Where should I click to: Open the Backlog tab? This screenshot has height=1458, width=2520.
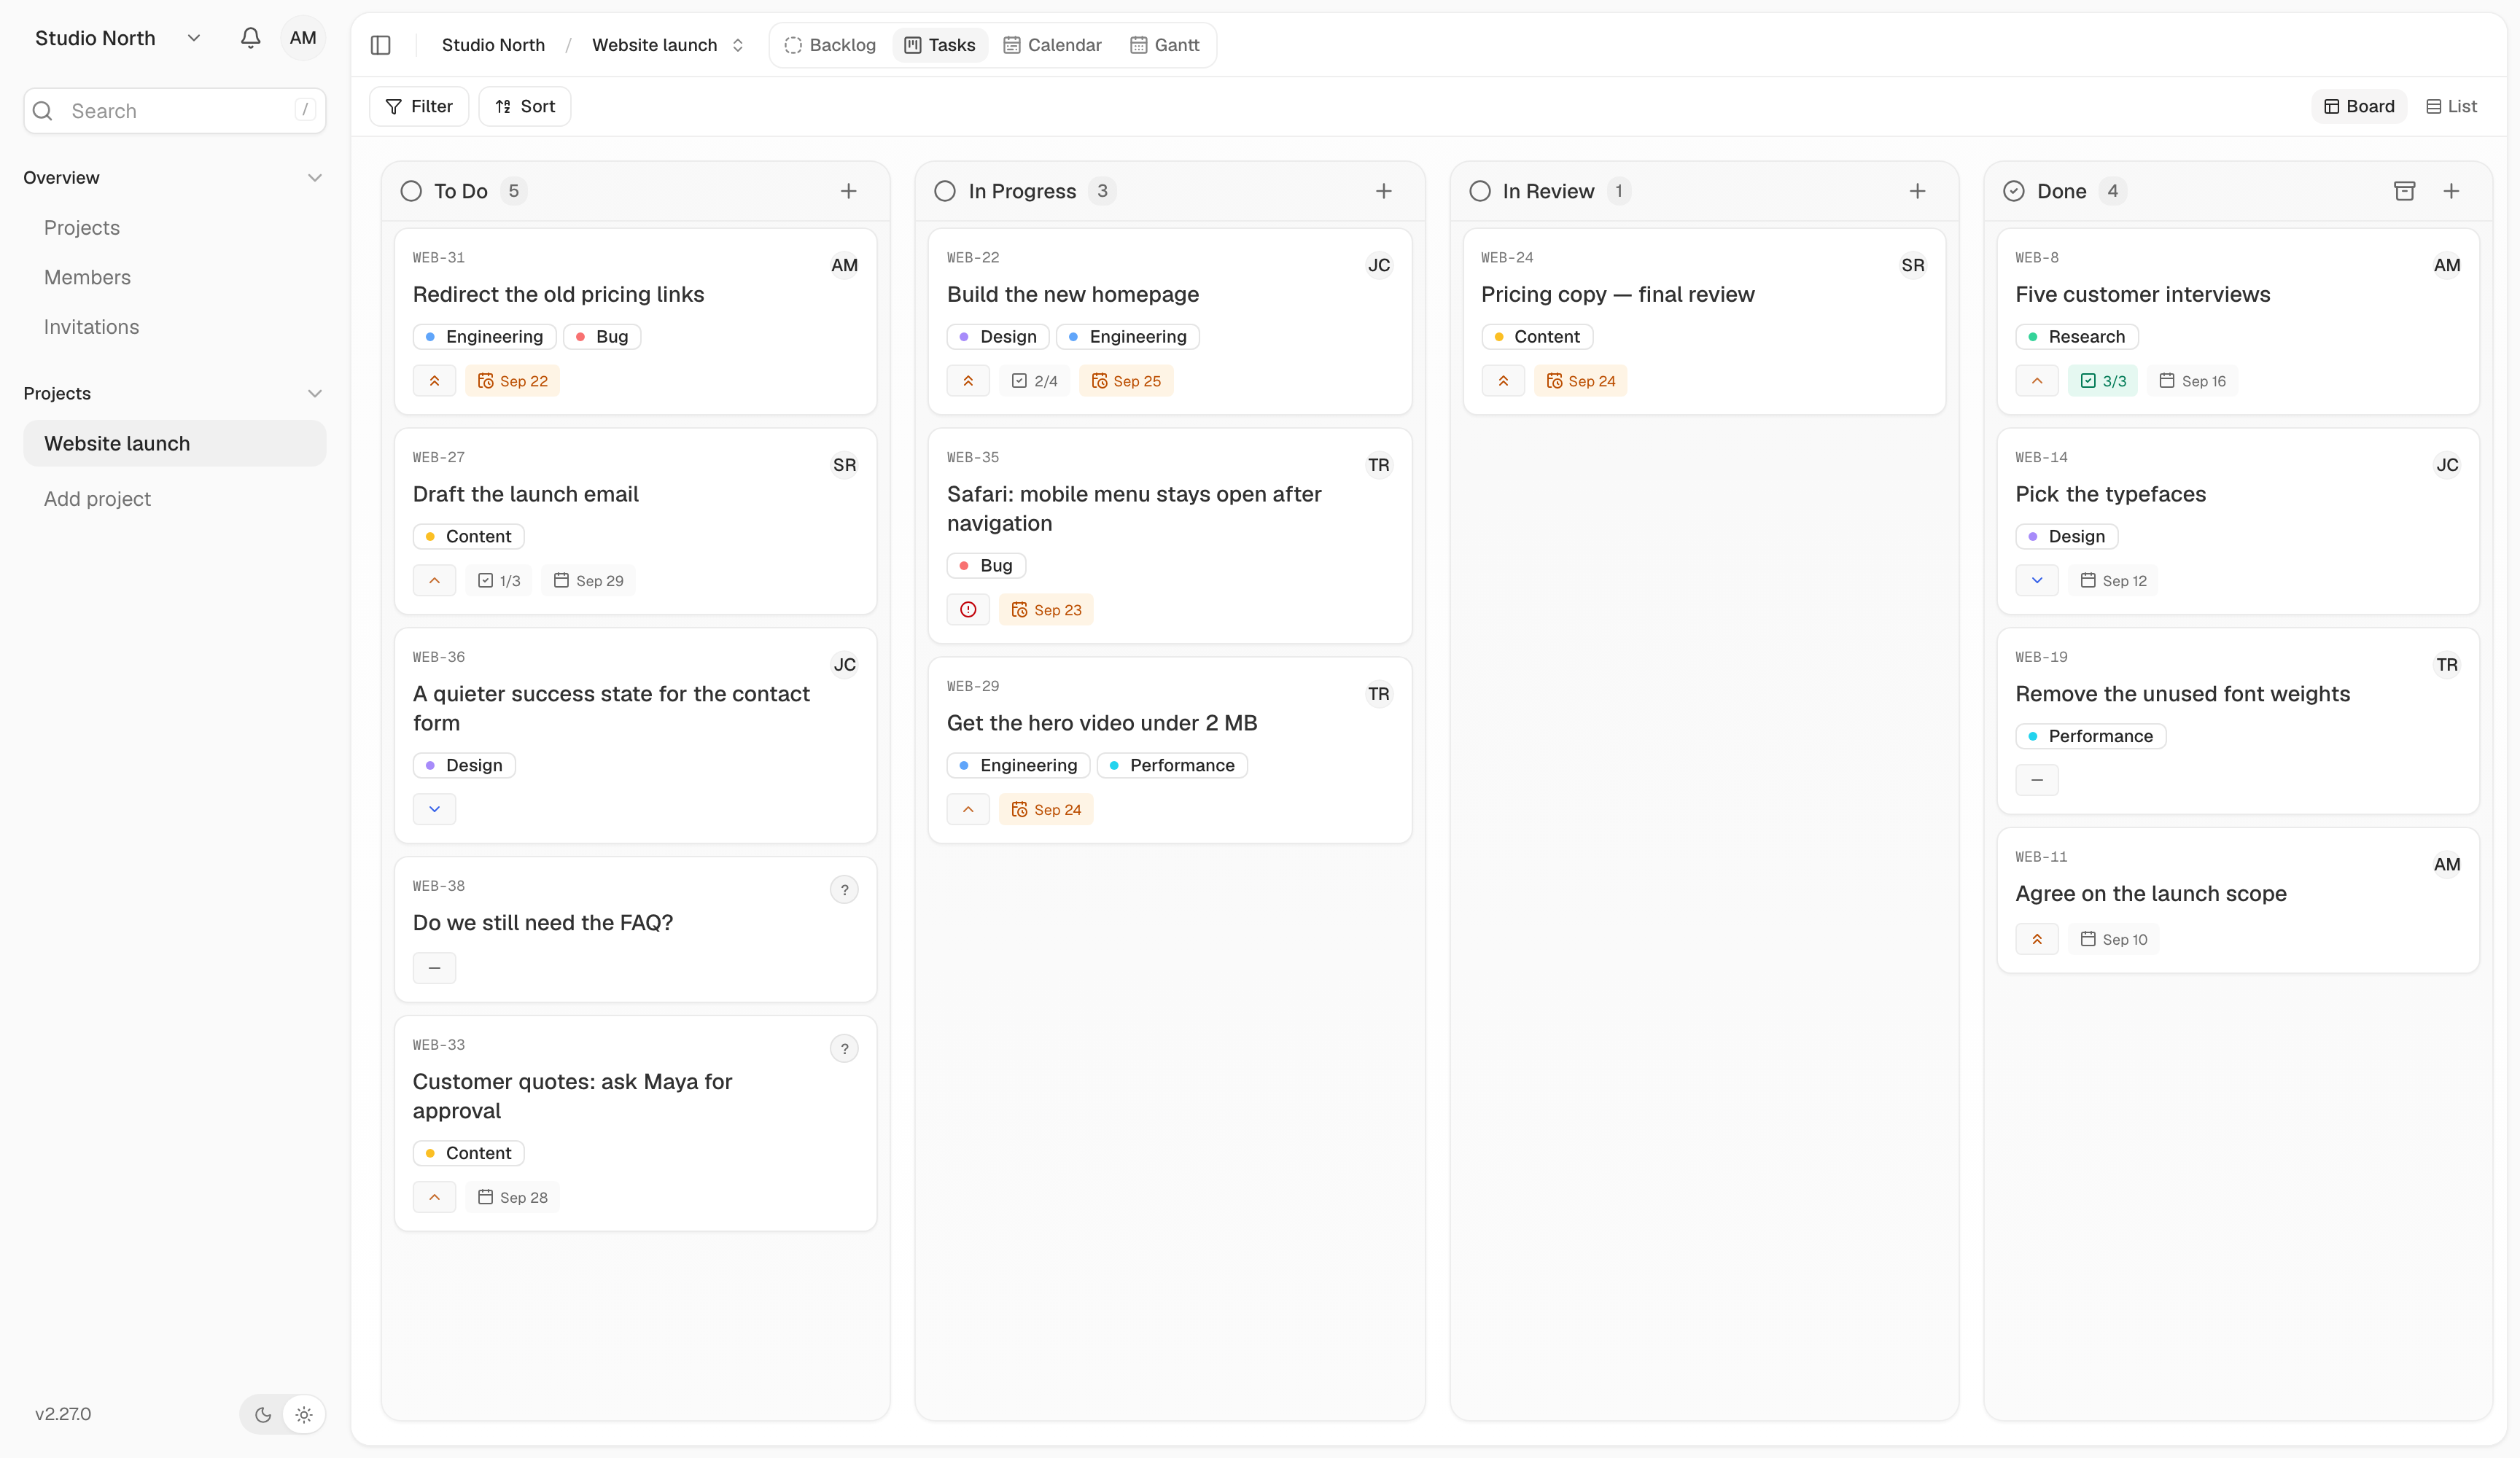click(x=829, y=45)
